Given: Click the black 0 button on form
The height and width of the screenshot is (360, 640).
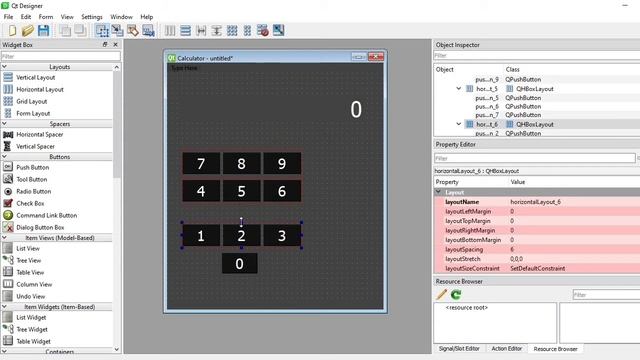Looking at the screenshot, I should 240,264.
